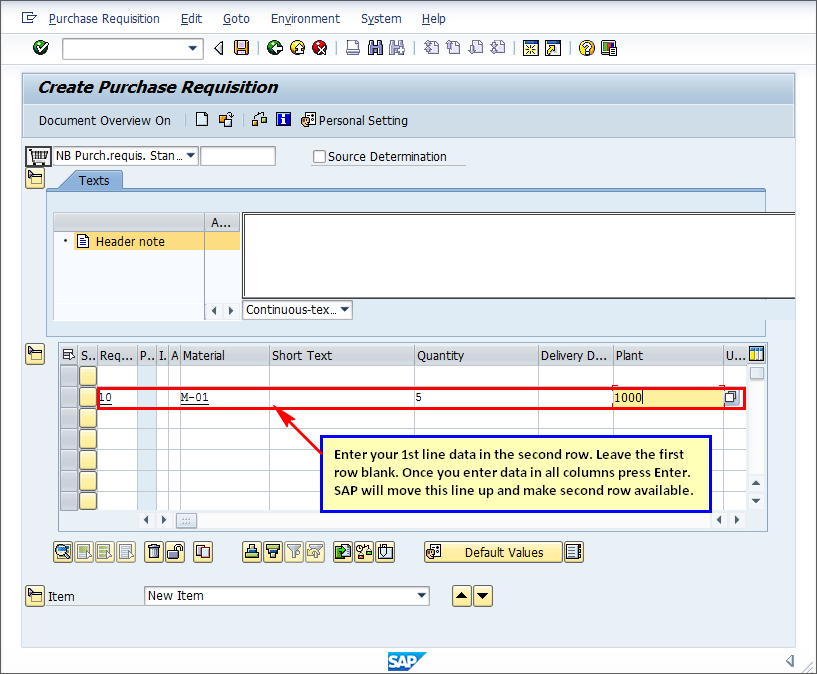Select the first row selector in item grid
The width and height of the screenshot is (817, 674).
[x=69, y=375]
